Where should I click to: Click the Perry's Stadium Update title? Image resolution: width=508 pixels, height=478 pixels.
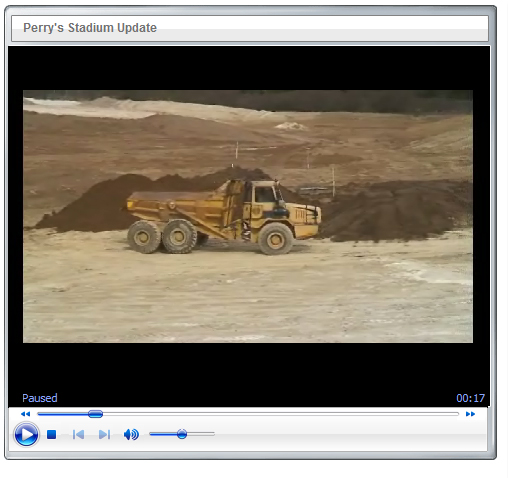pyautogui.click(x=90, y=28)
